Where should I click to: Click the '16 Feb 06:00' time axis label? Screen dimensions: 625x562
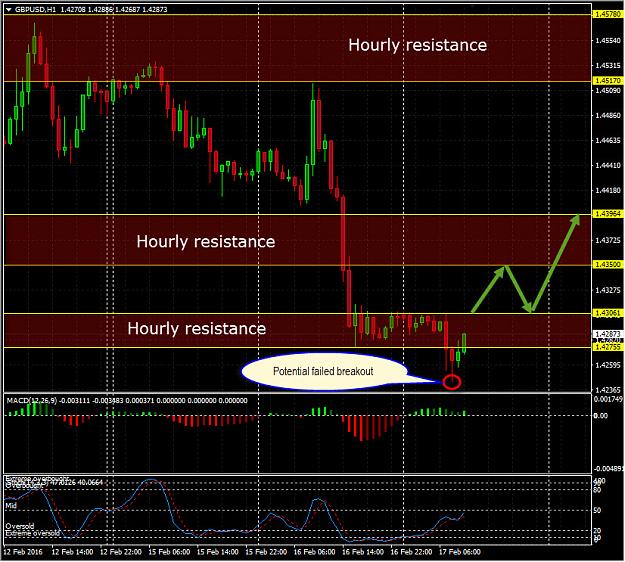(x=314, y=552)
